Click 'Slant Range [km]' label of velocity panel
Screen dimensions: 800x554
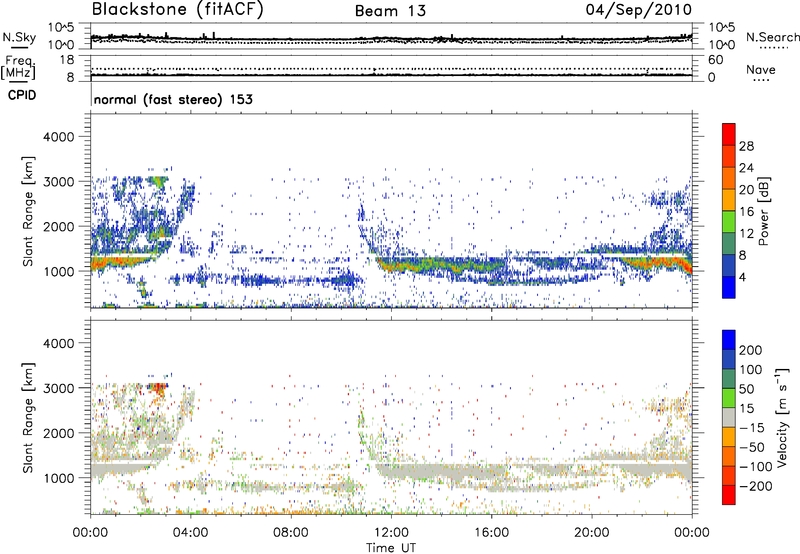click(x=28, y=417)
